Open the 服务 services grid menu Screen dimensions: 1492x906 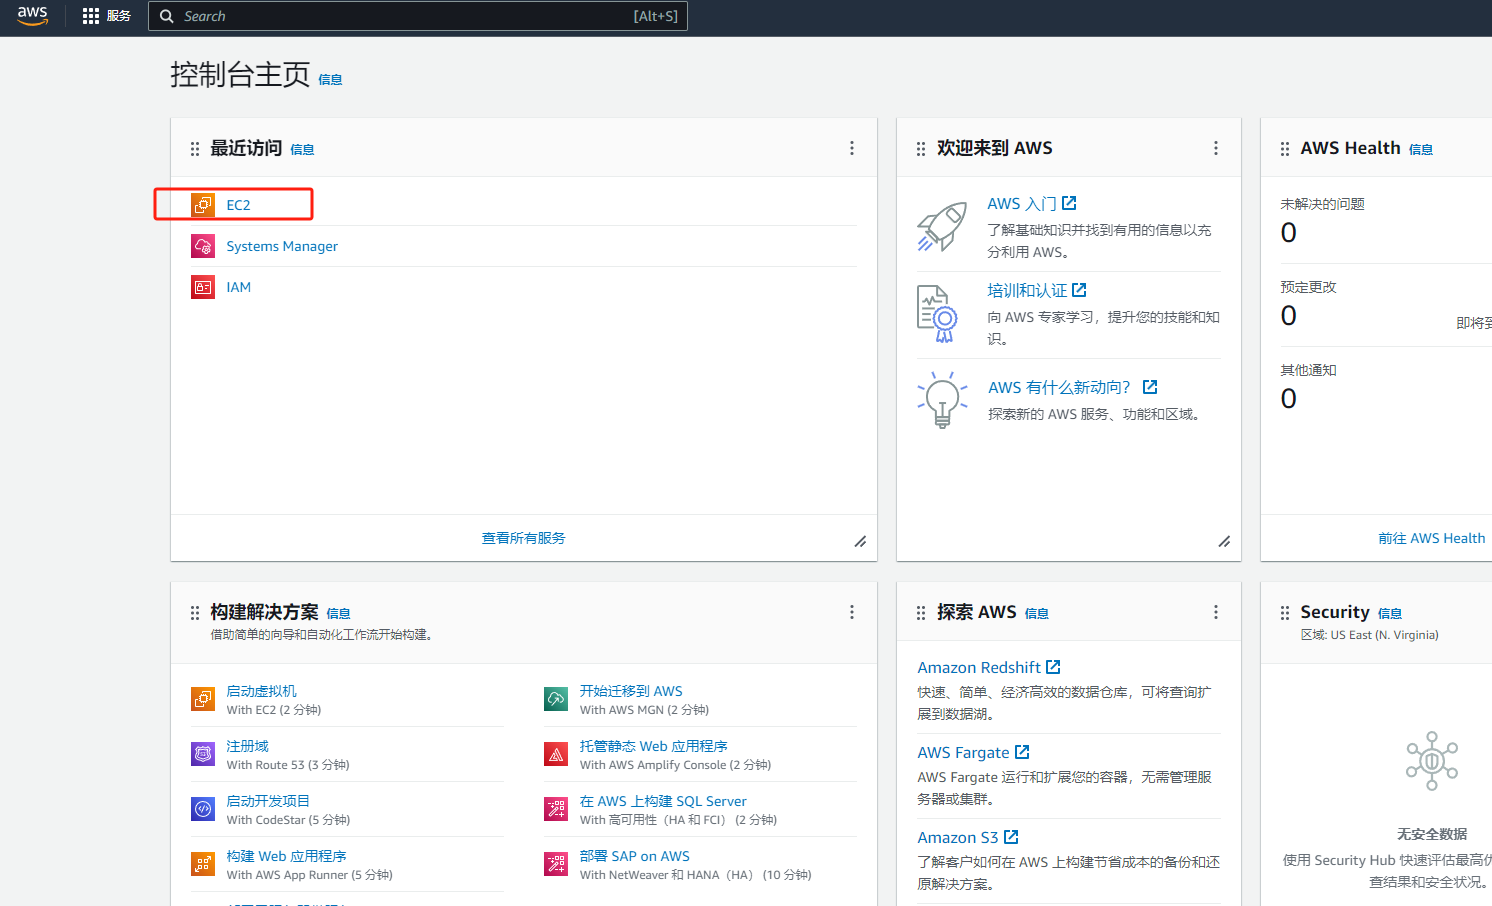[x=106, y=16]
